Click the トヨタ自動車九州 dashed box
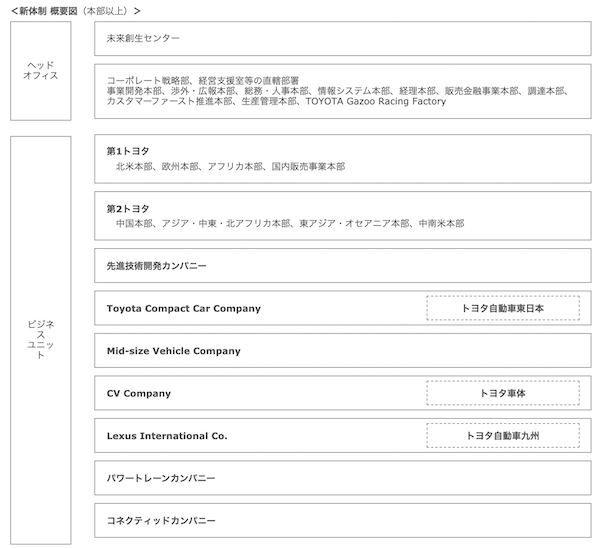This screenshot has height=548, width=600. 503,435
